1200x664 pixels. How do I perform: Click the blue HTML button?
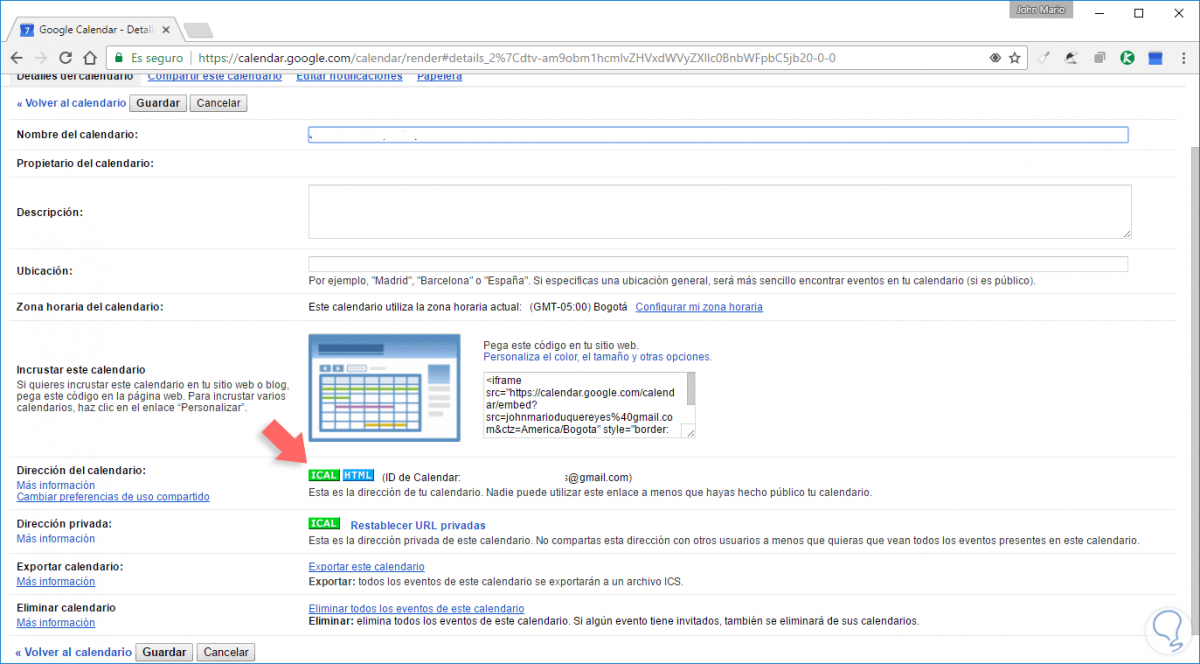(358, 475)
